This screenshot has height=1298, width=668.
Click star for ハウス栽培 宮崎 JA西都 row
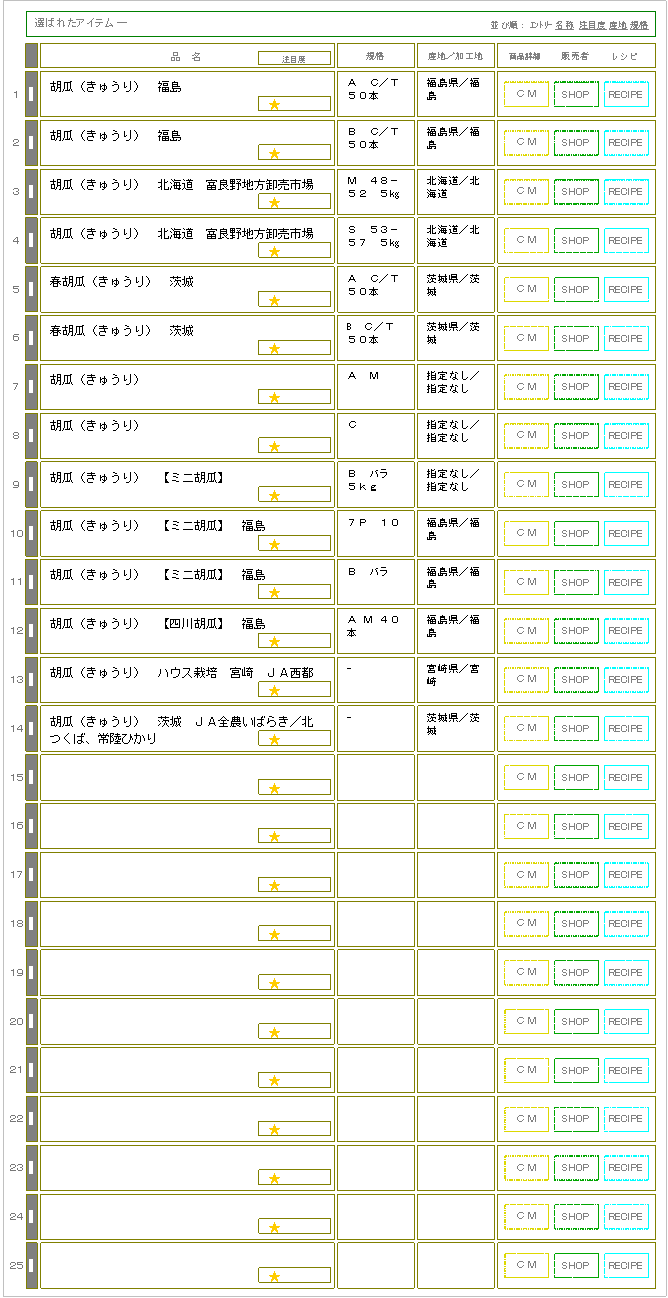click(275, 690)
